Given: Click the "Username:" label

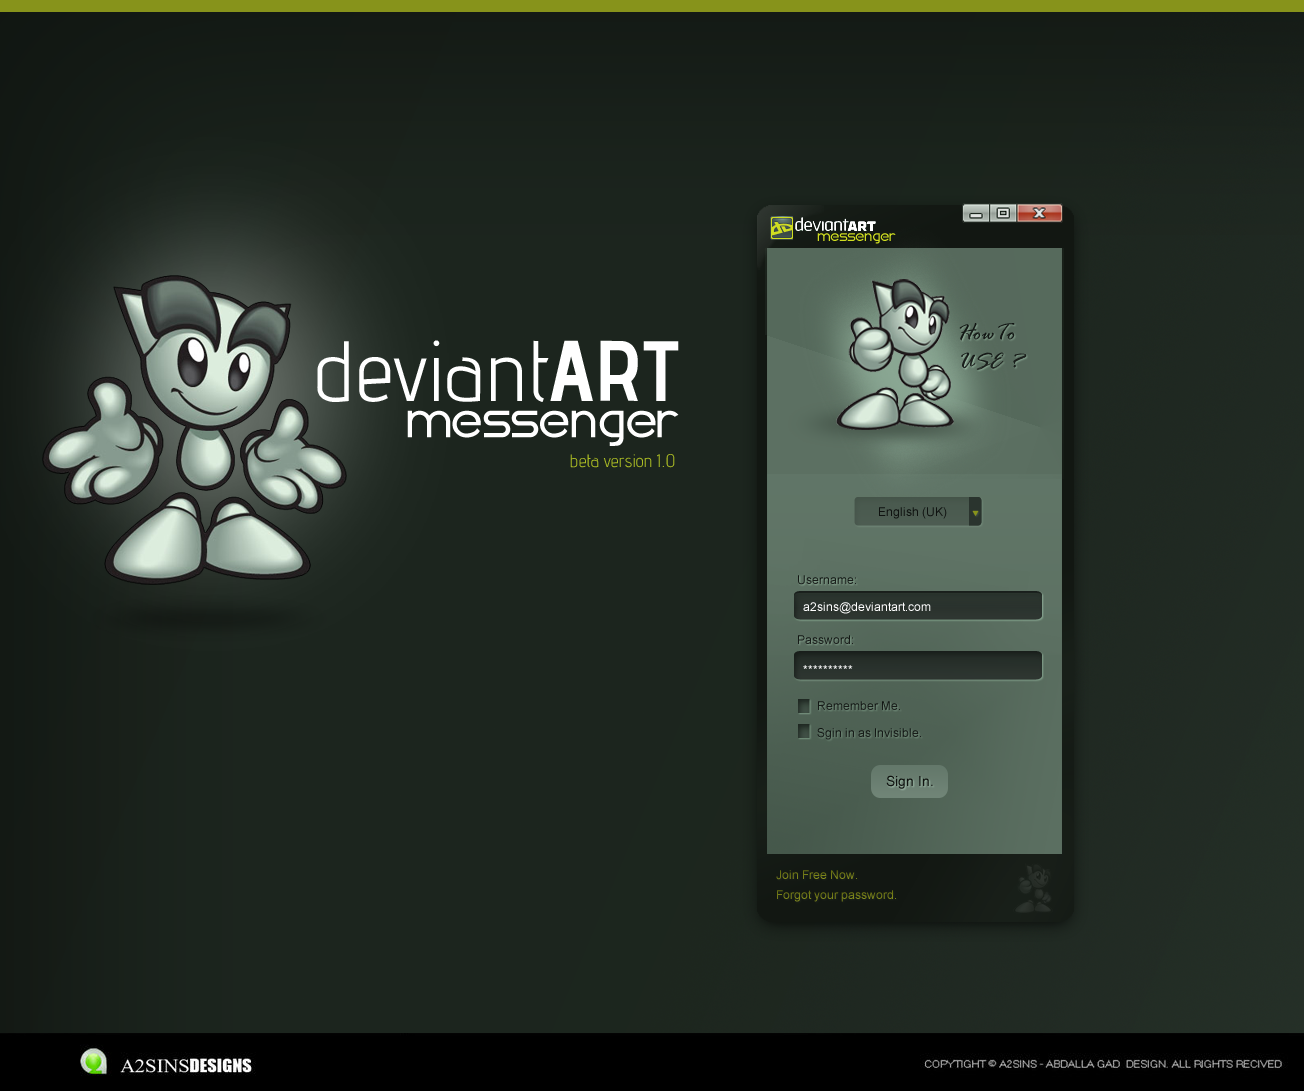Looking at the screenshot, I should 826,579.
